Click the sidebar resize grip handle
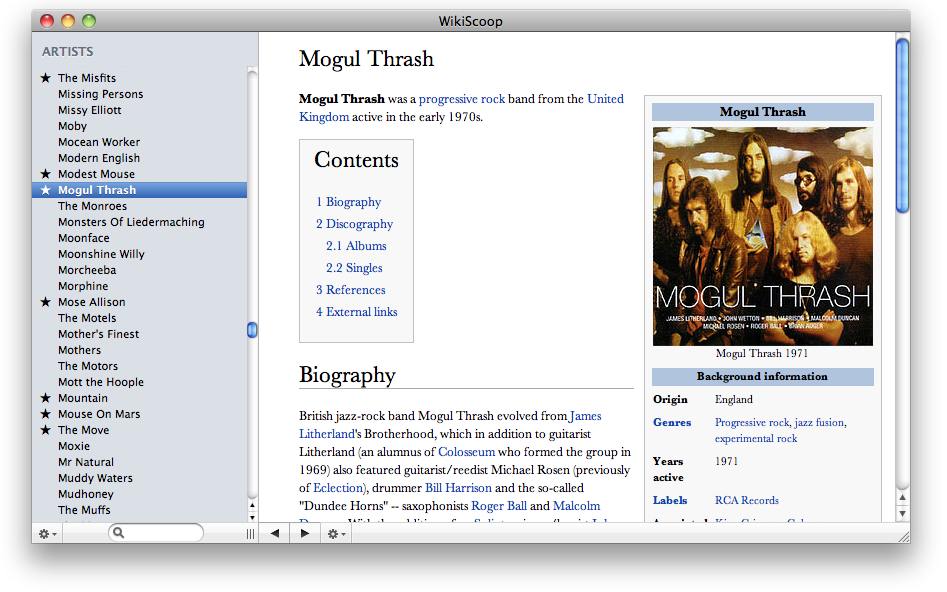 click(250, 534)
